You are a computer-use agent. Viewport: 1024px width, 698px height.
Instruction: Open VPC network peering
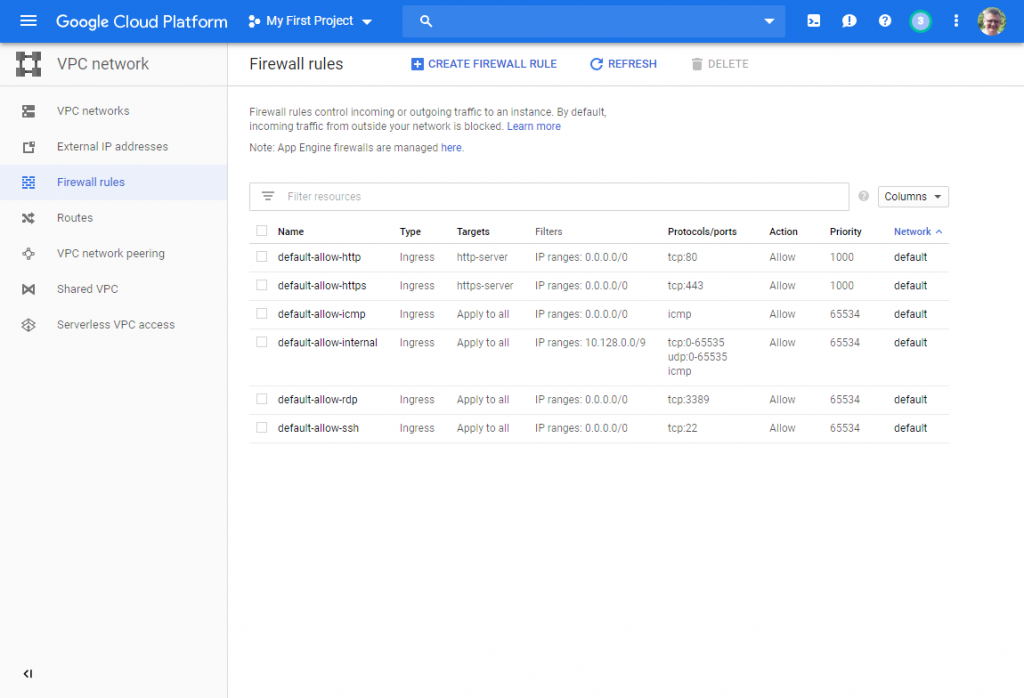pyautogui.click(x=111, y=253)
